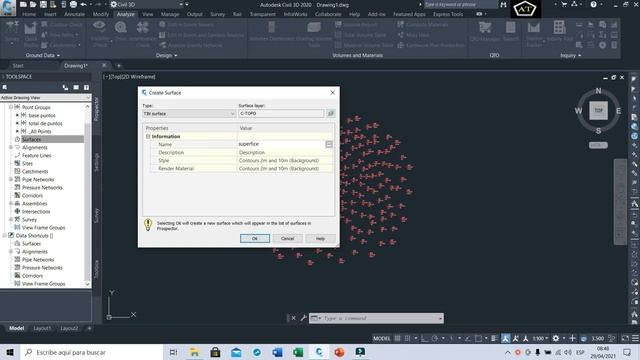
Task: Click Cancel in Create Surface dialog
Action: pyautogui.click(x=287, y=238)
